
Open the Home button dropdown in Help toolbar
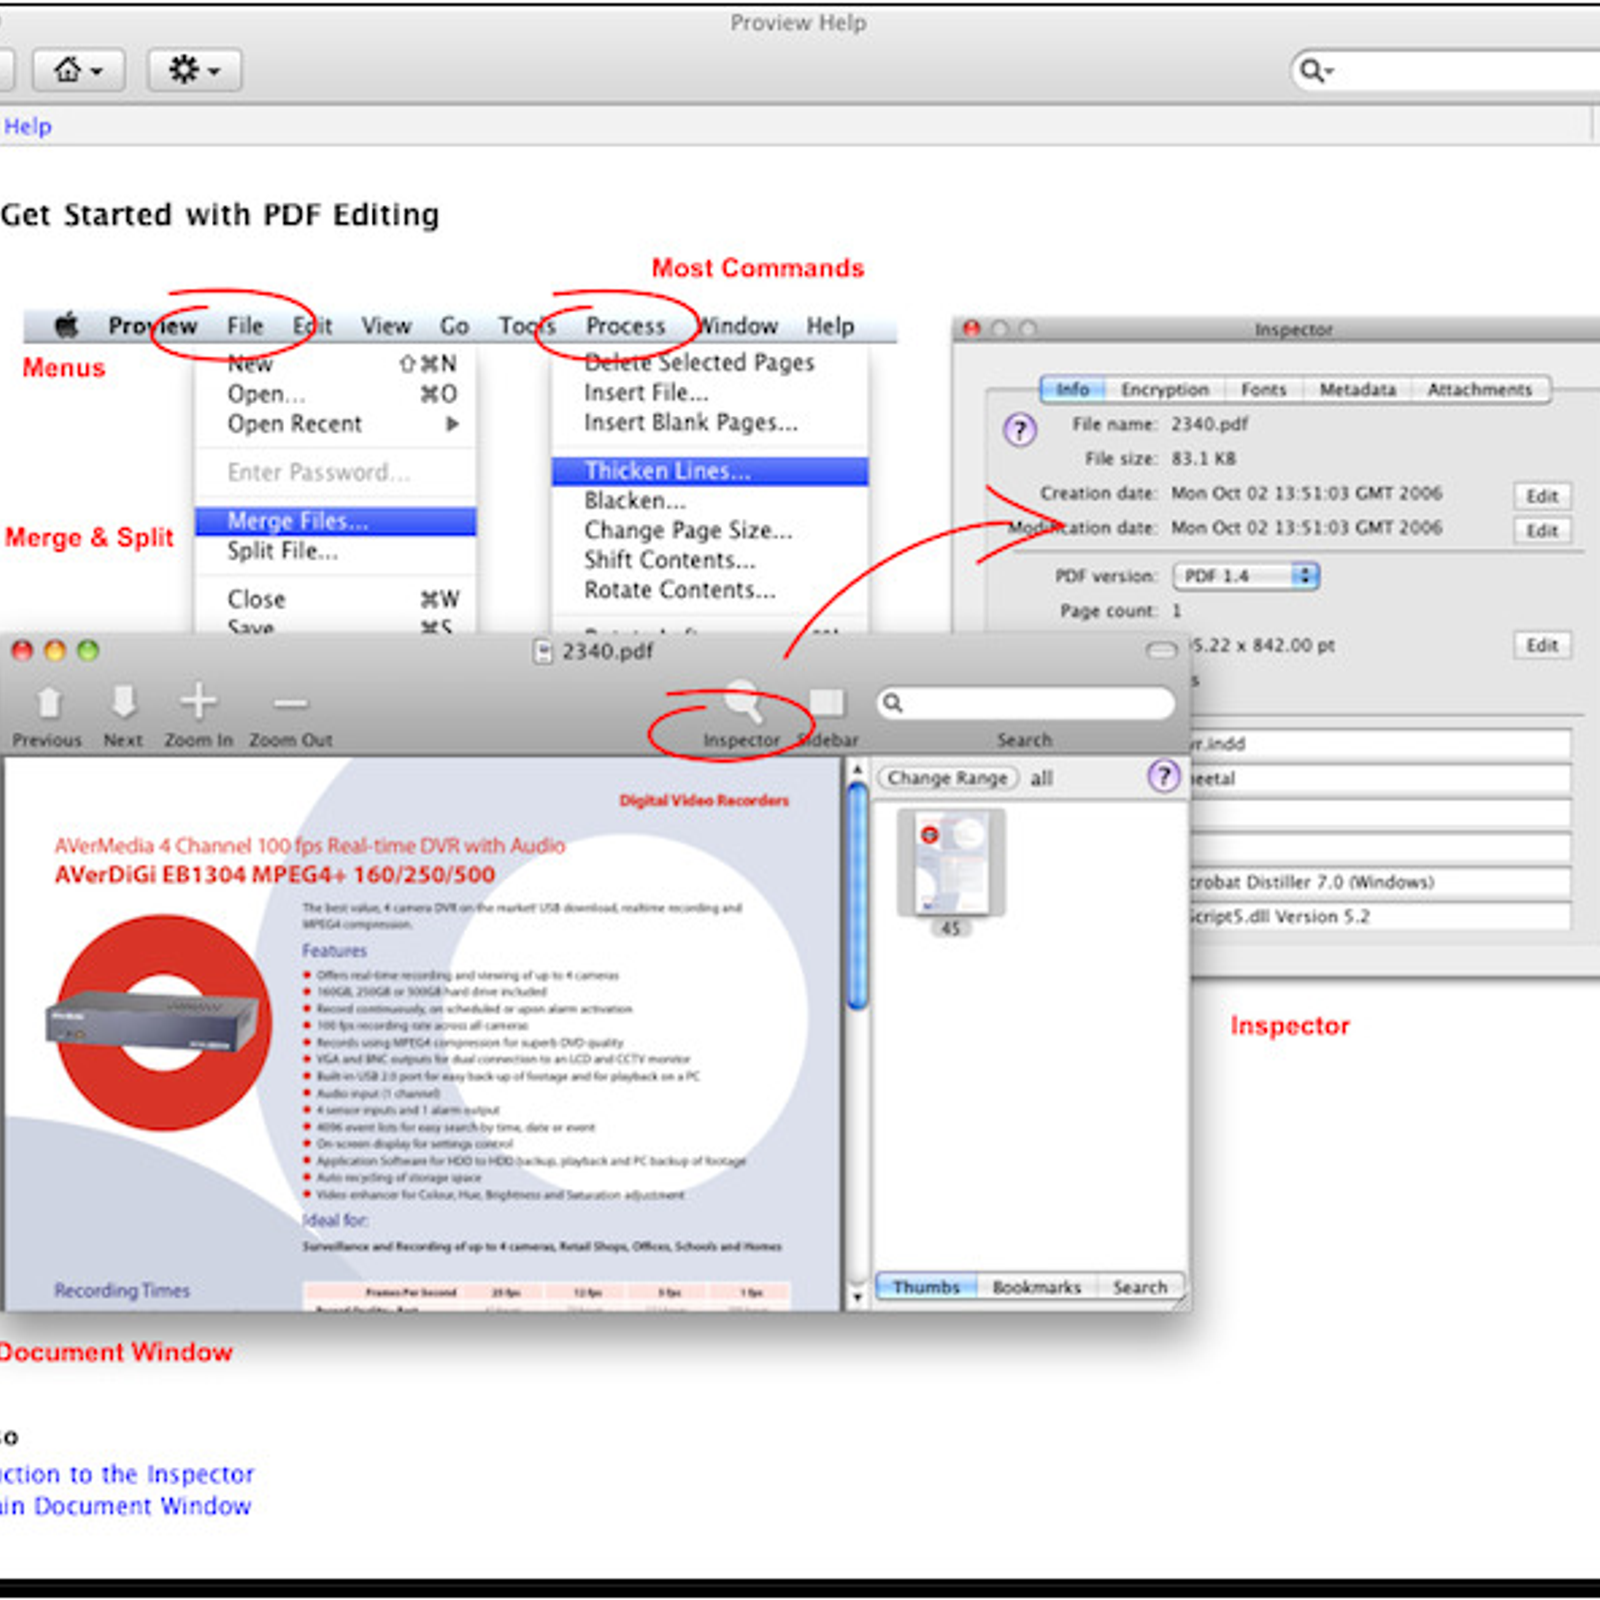coord(79,70)
